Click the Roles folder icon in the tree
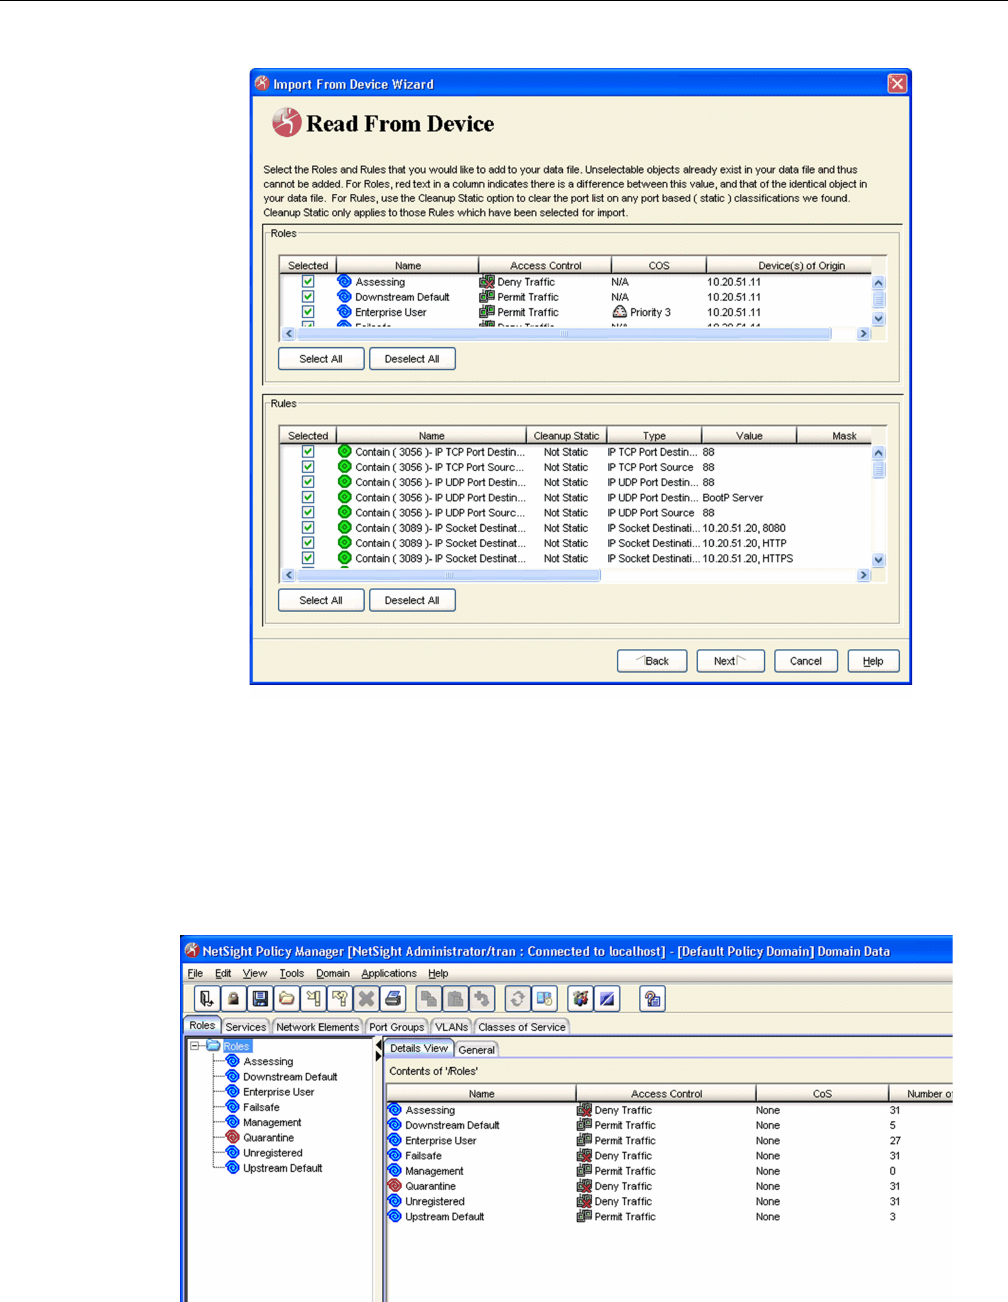The width and height of the screenshot is (1008, 1302). tap(214, 1046)
